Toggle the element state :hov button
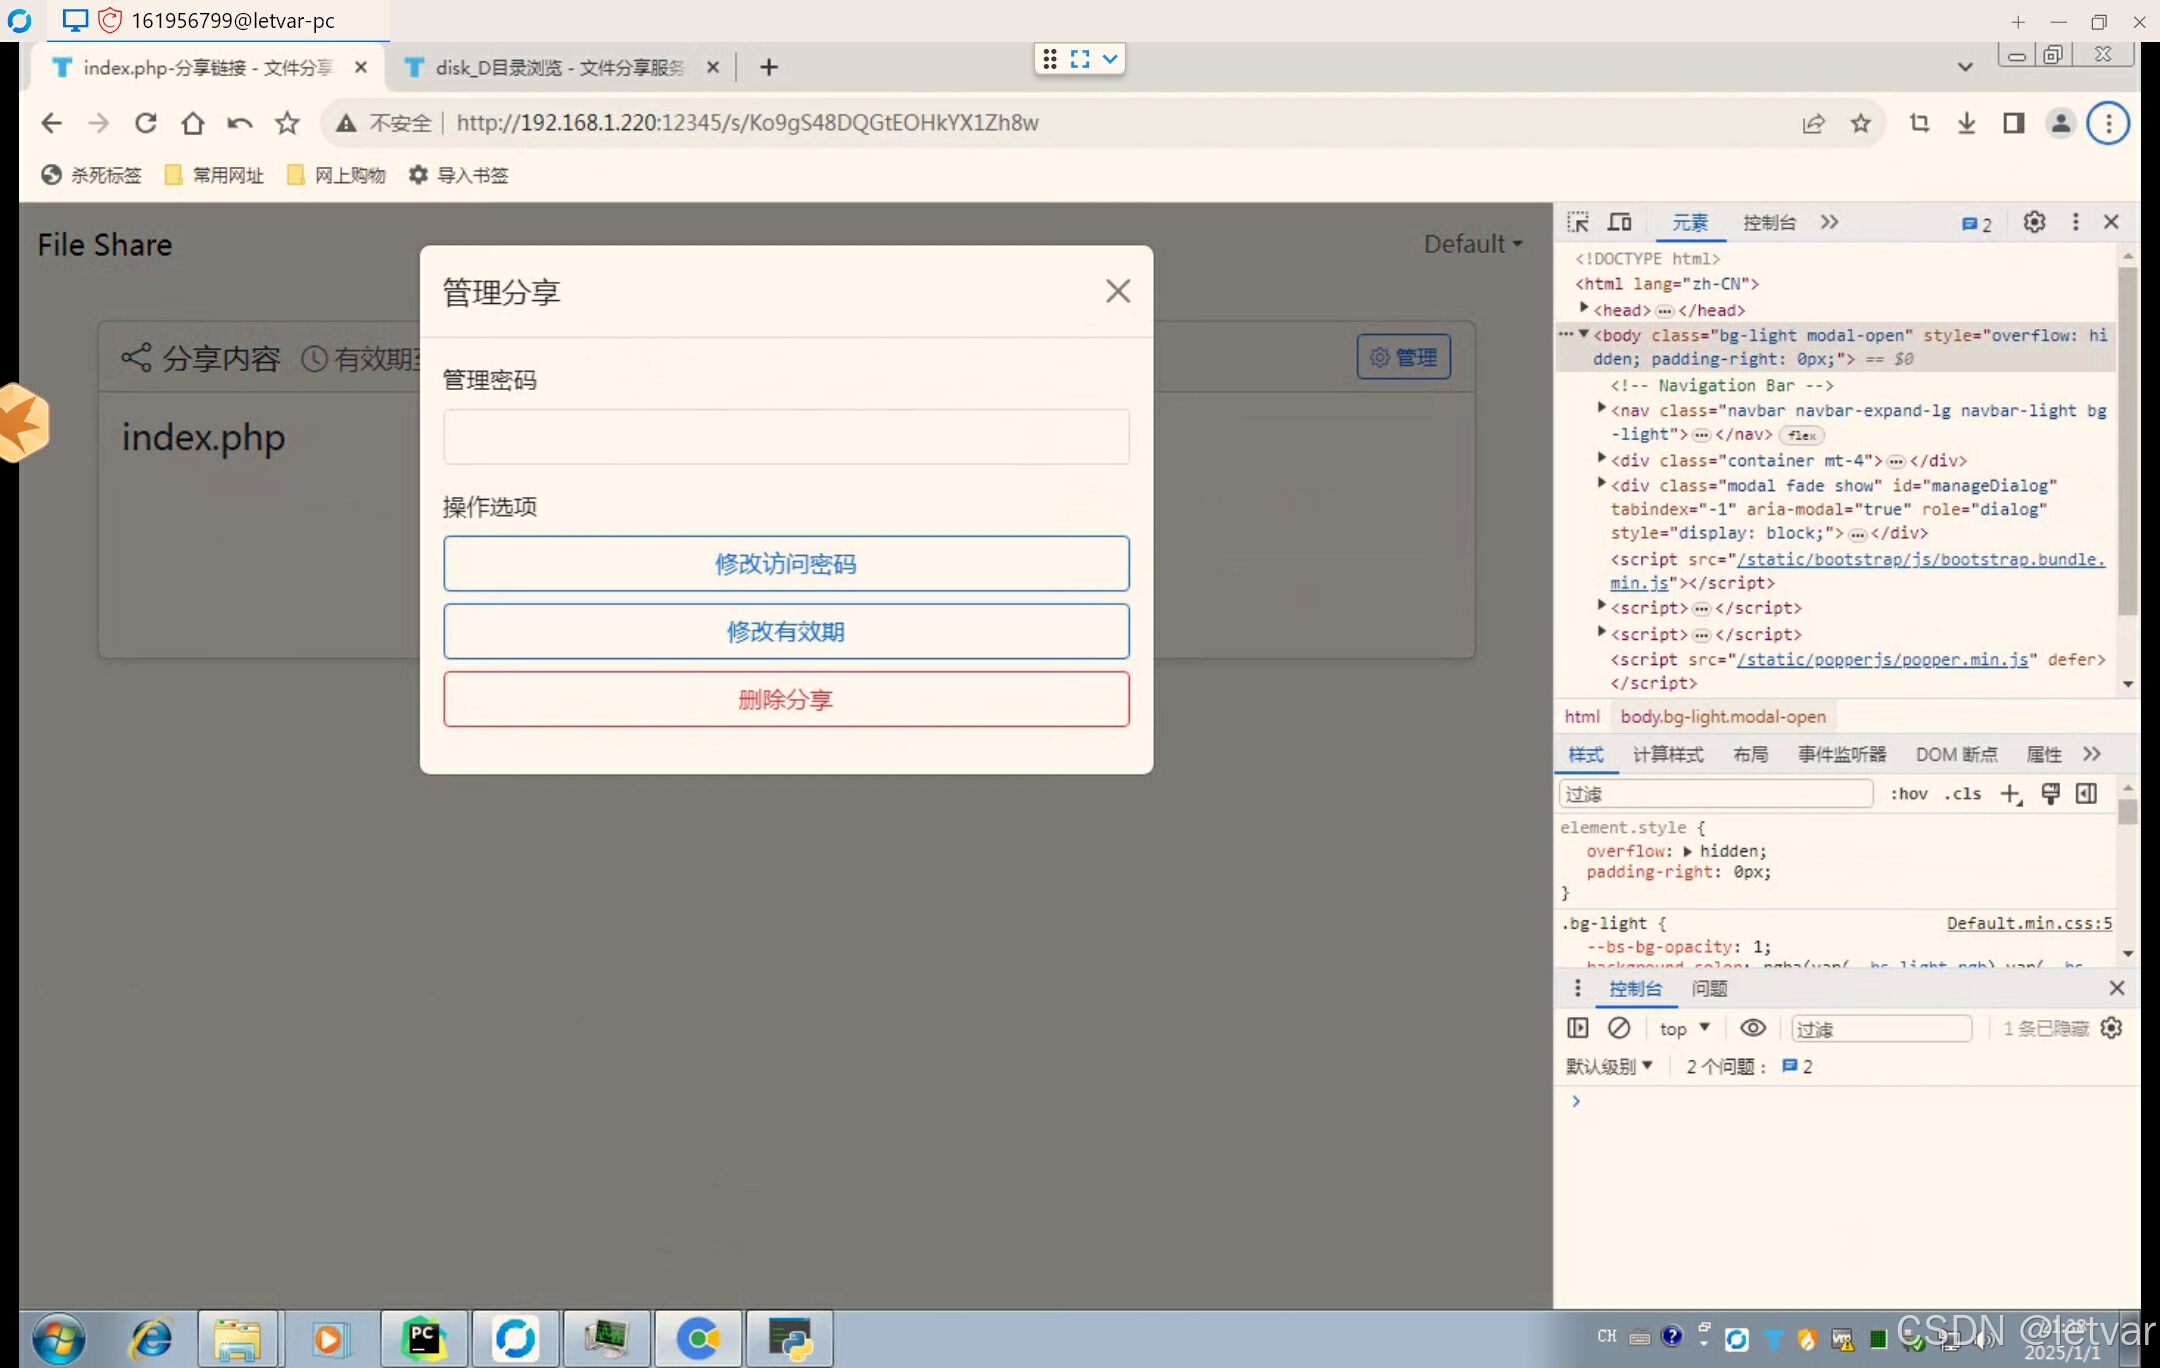 (1908, 794)
